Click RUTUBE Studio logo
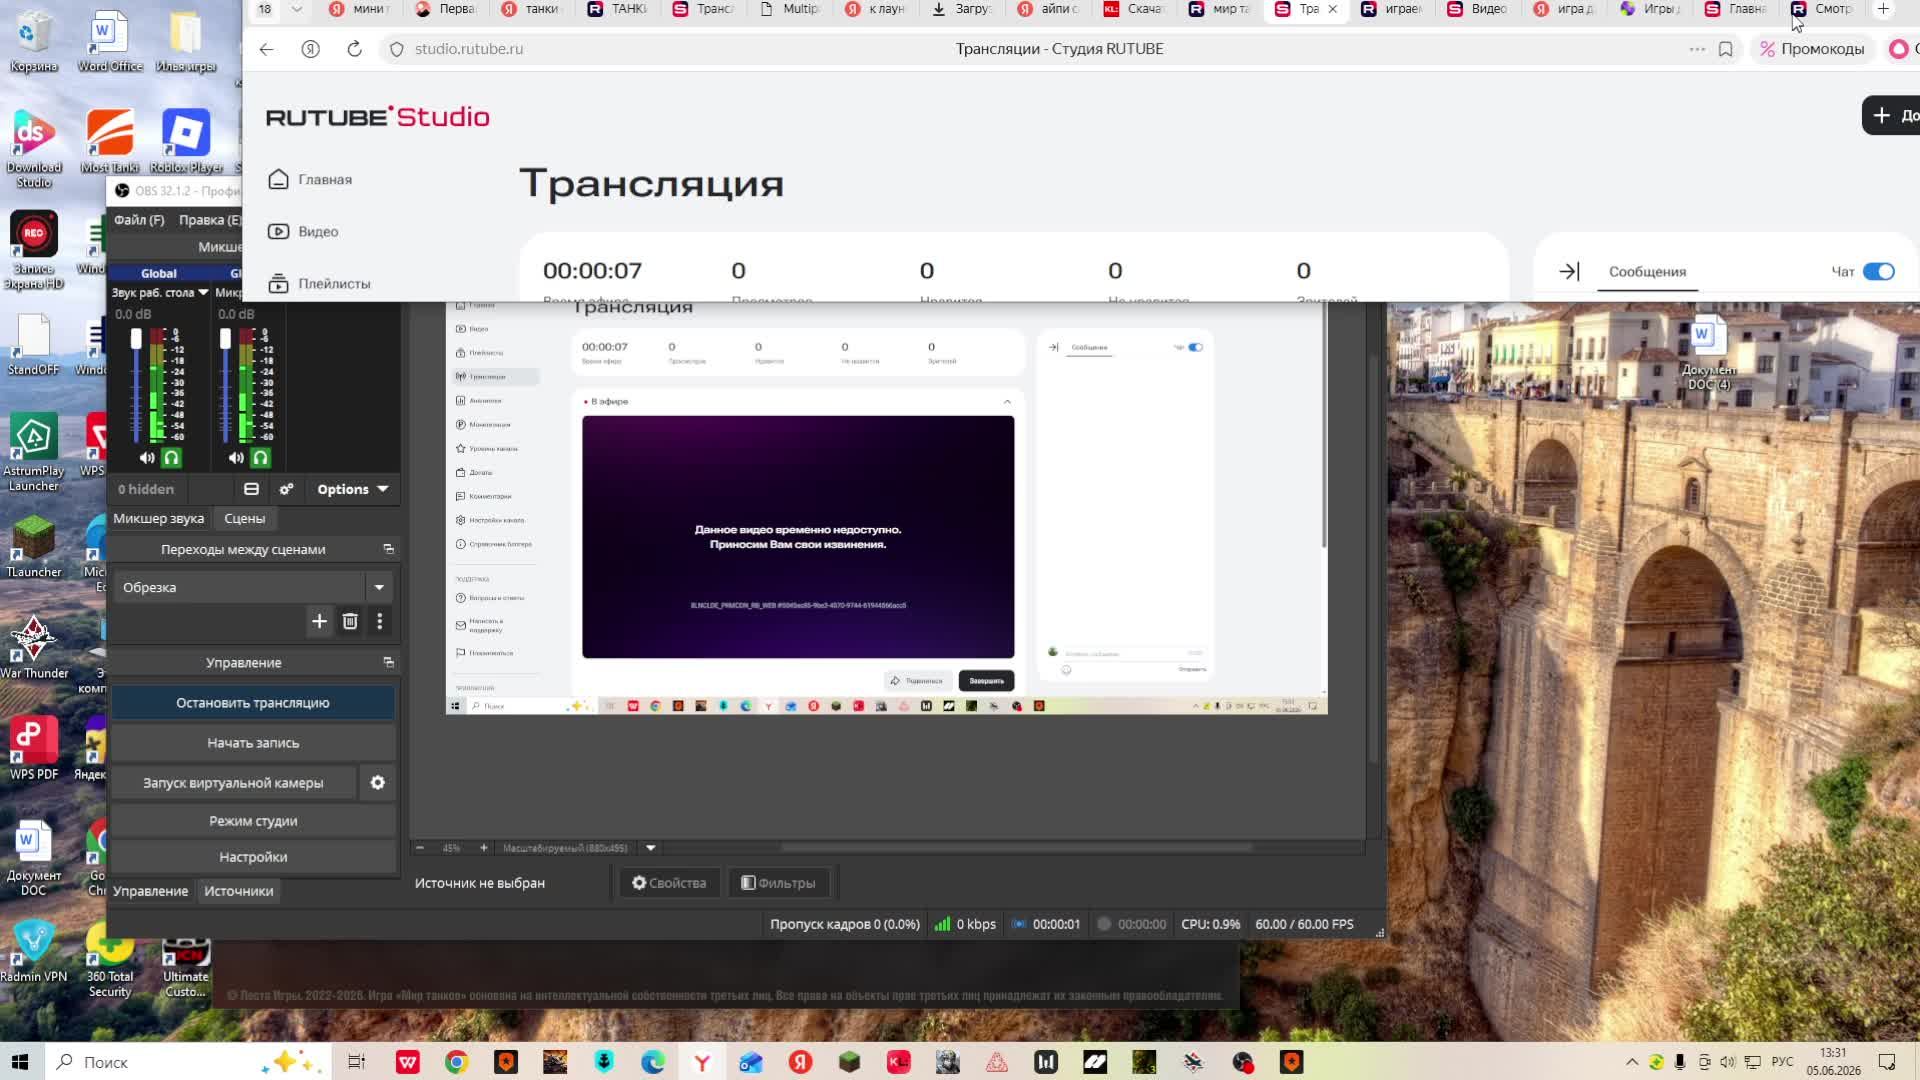The image size is (1920, 1080). [378, 117]
